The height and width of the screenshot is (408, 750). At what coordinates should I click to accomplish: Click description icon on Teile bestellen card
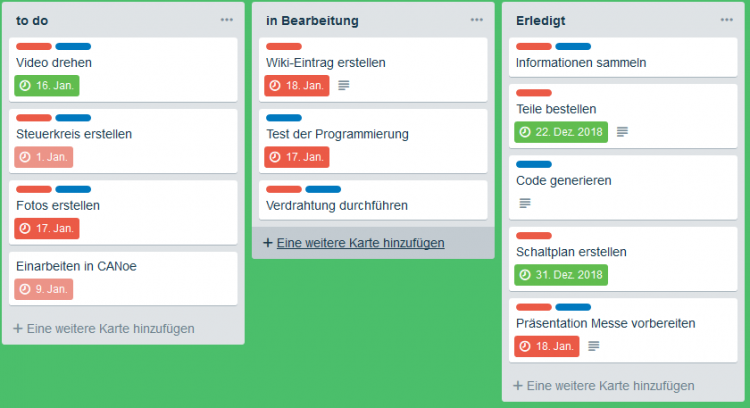tap(622, 132)
